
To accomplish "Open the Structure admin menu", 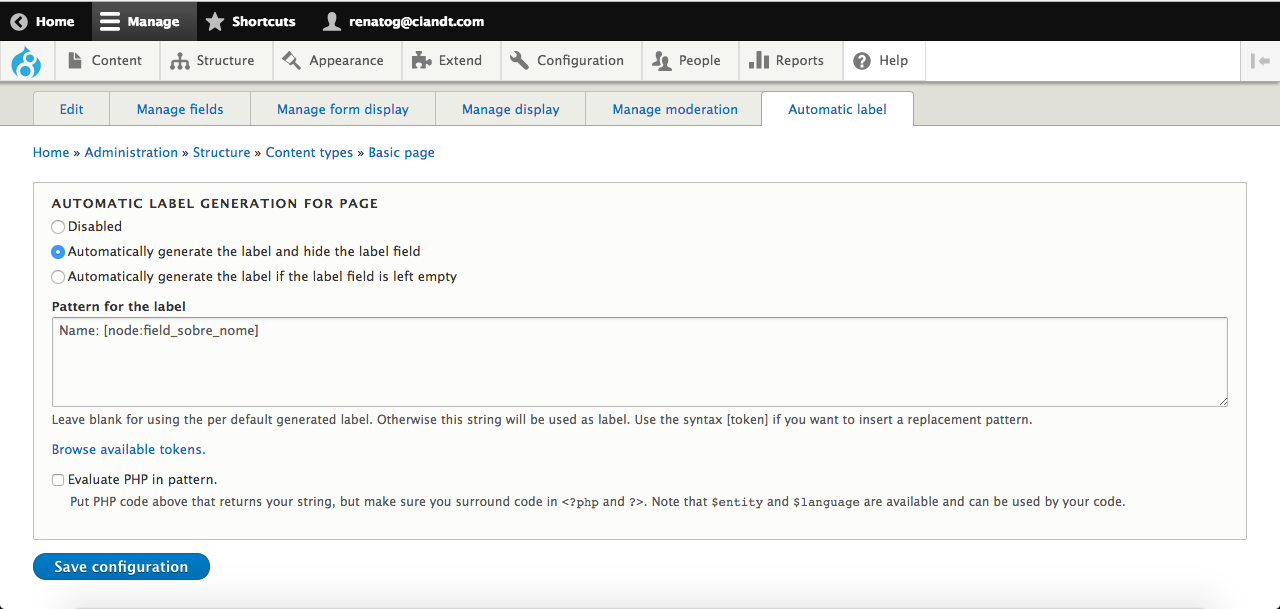I will [212, 61].
